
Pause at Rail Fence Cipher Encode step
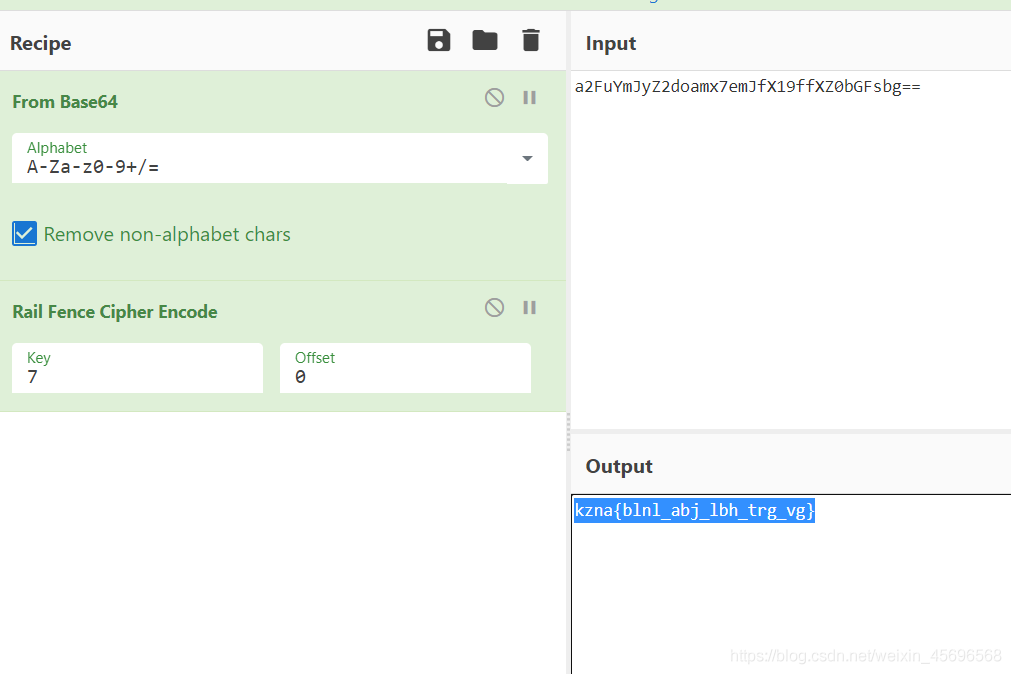coord(530,307)
